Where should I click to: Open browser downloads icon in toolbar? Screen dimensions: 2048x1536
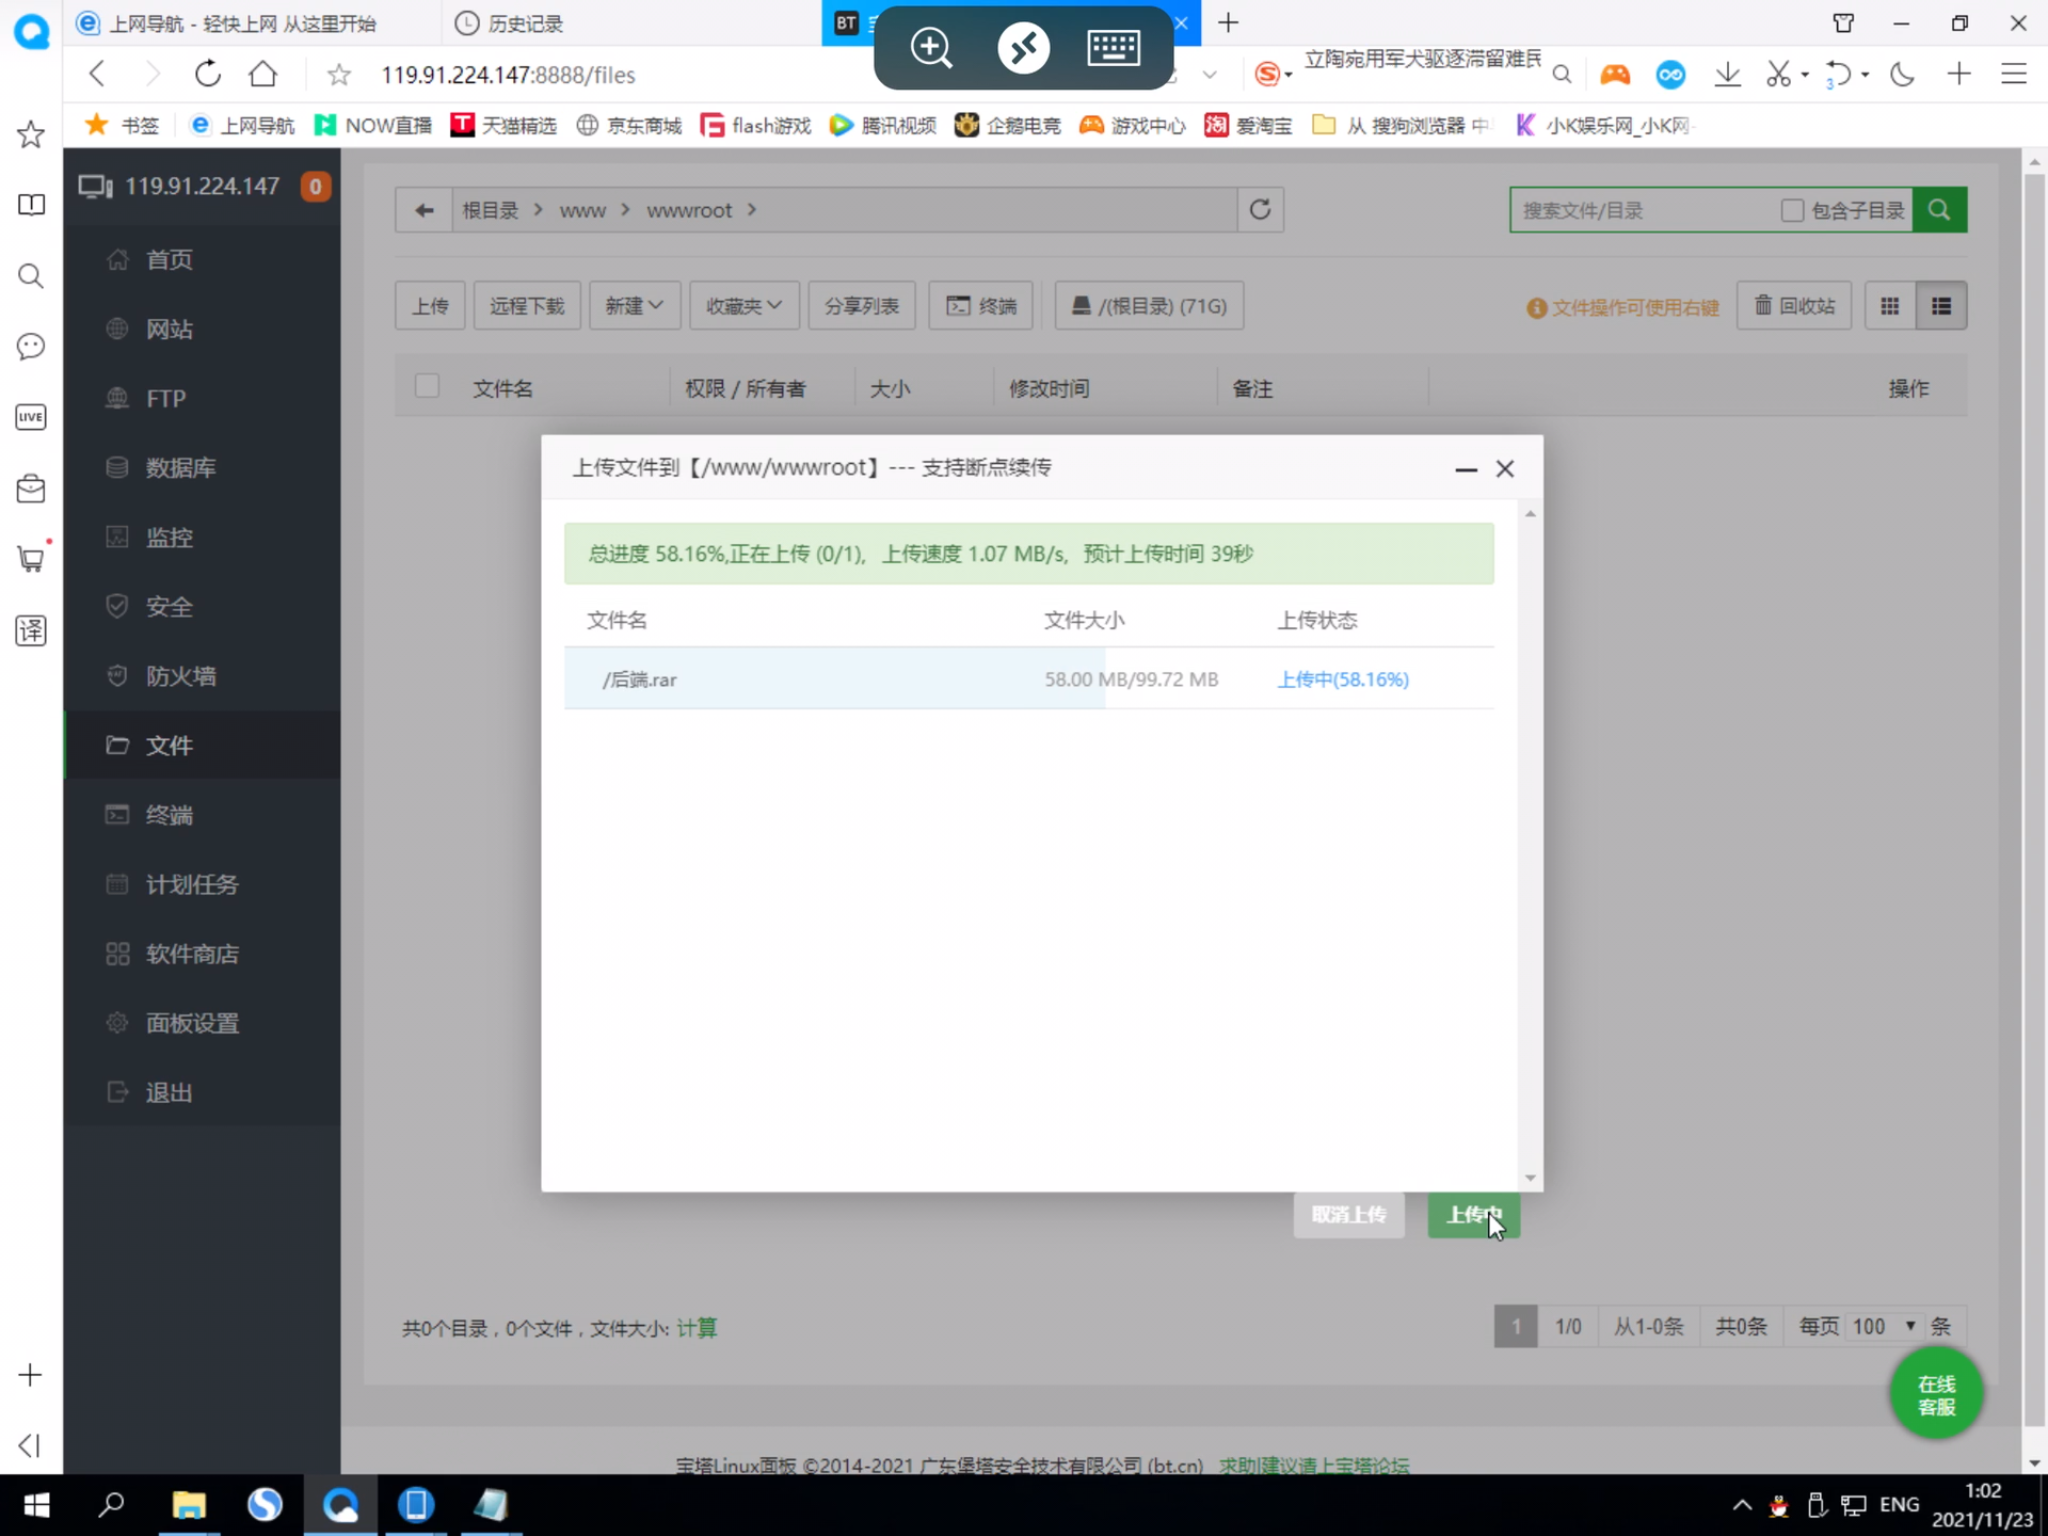1727,74
